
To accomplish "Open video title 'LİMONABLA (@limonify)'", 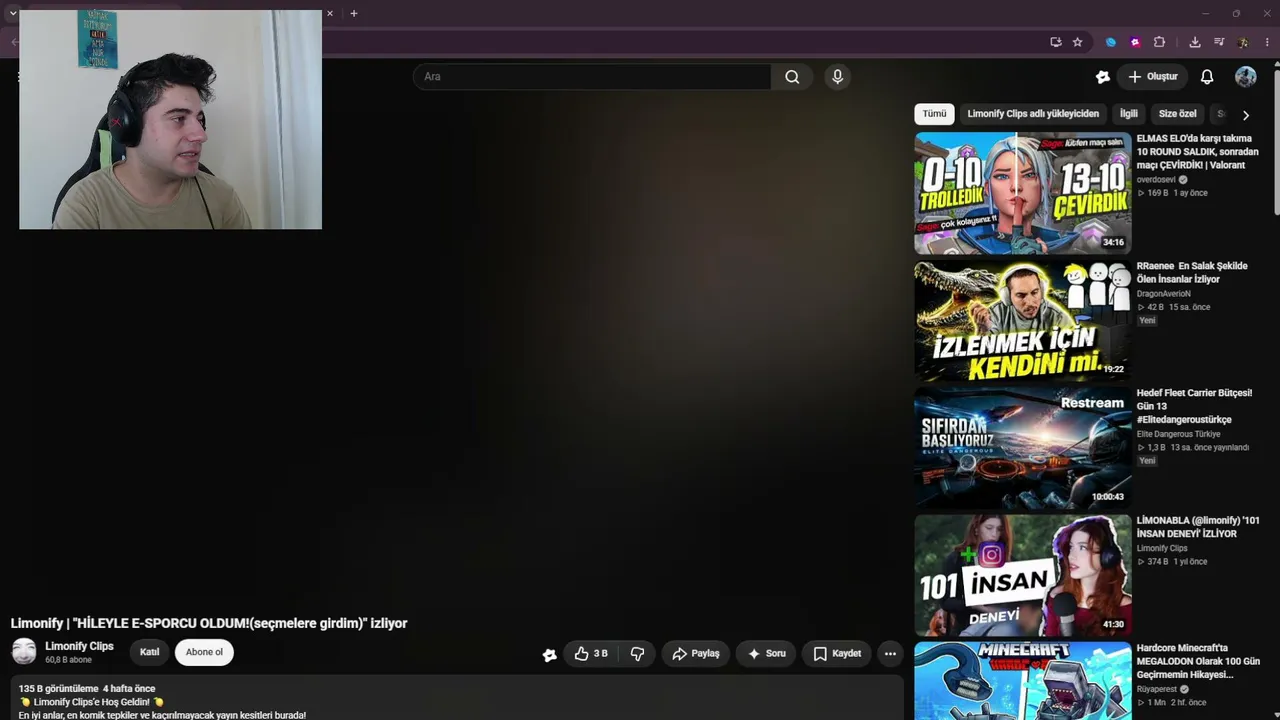I will [1198, 527].
